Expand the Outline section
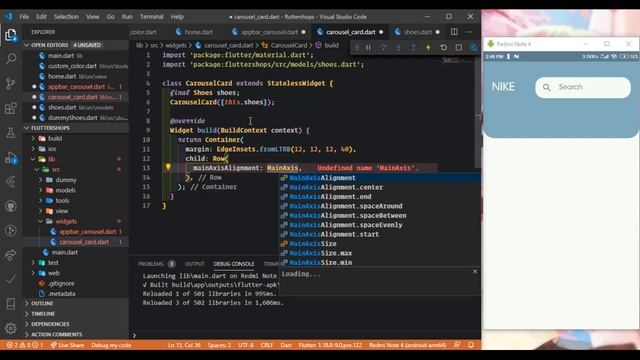This screenshot has height=360, width=640. (x=42, y=304)
